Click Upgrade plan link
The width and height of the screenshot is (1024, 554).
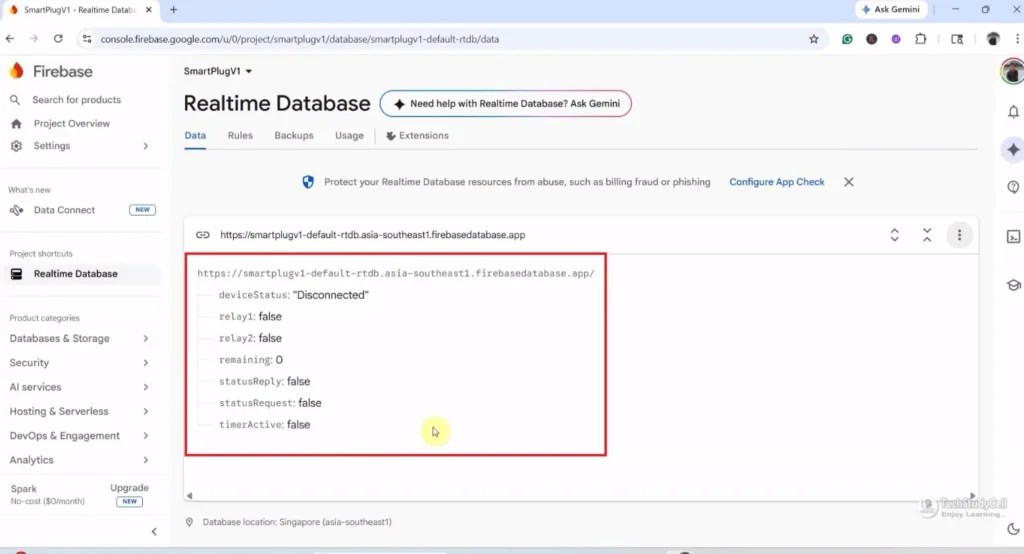(129, 488)
